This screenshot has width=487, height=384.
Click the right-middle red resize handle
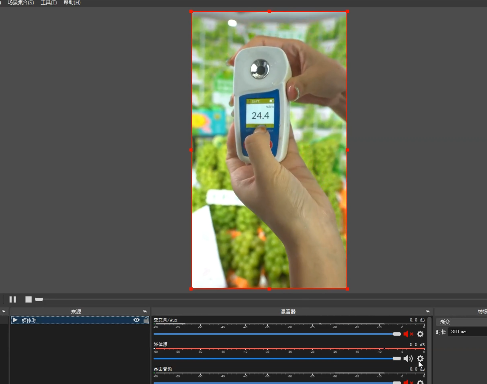(x=347, y=150)
